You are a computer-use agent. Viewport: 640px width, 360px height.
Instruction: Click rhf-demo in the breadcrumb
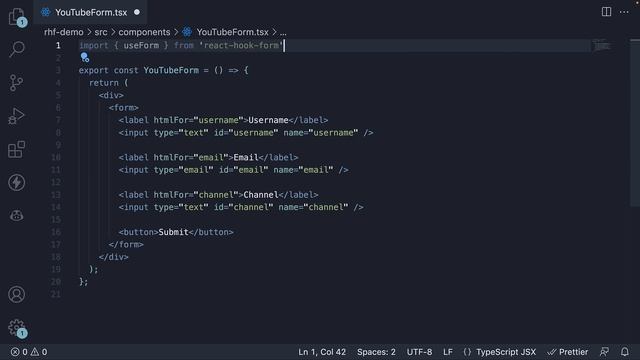64,32
